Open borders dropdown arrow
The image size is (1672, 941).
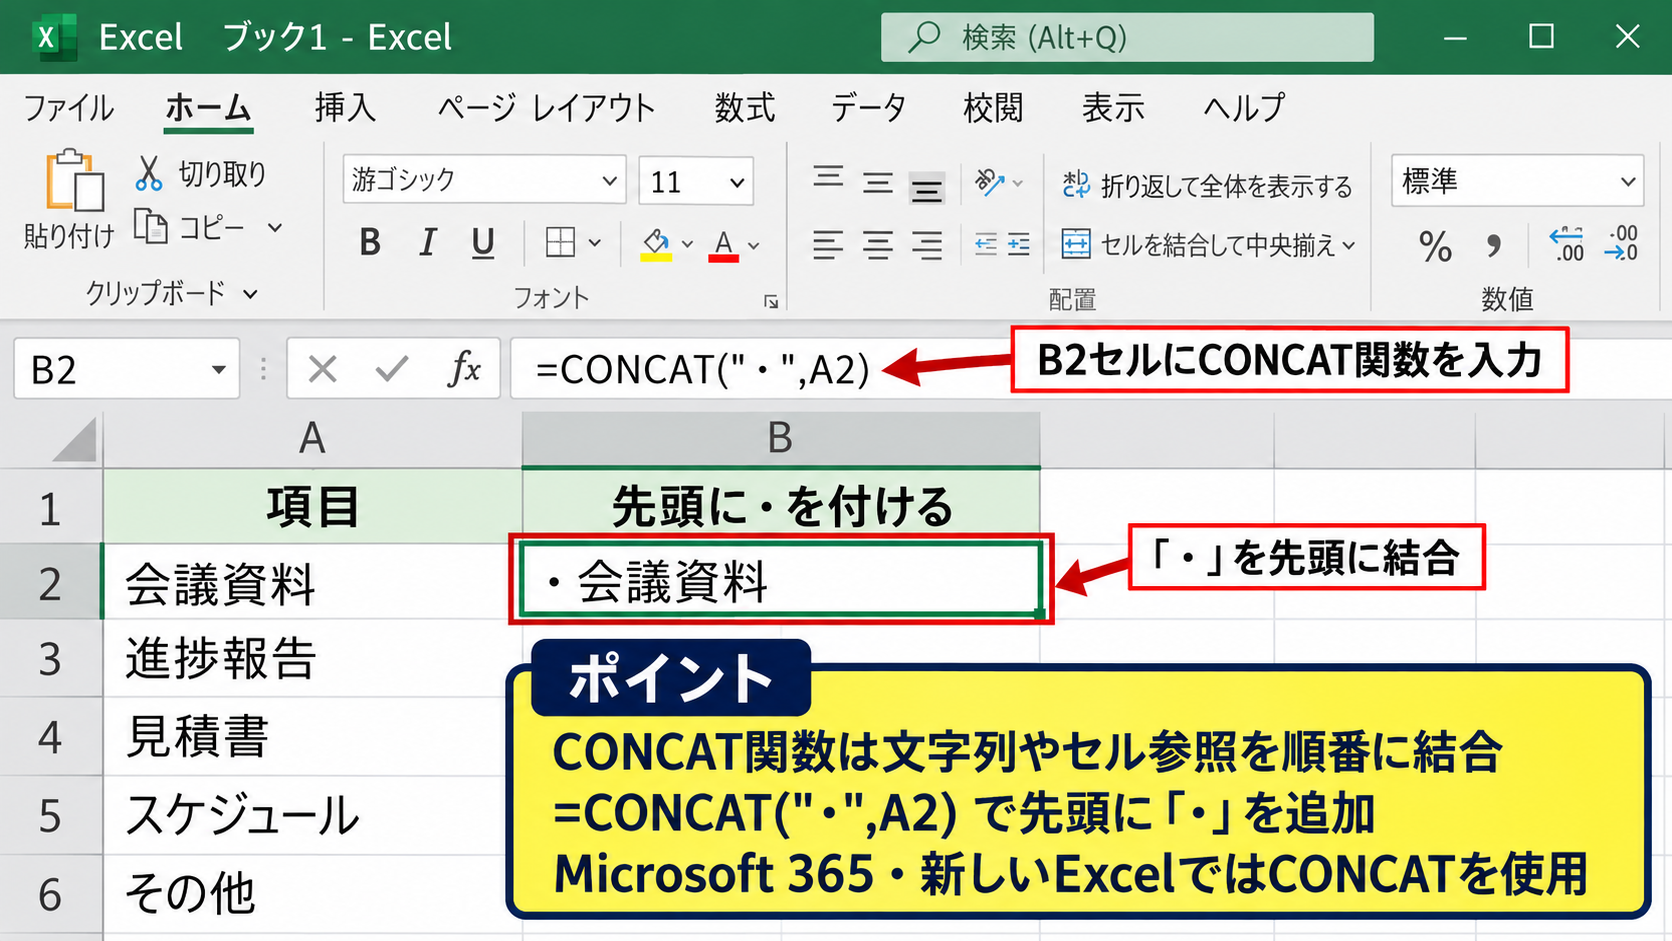click(x=595, y=243)
